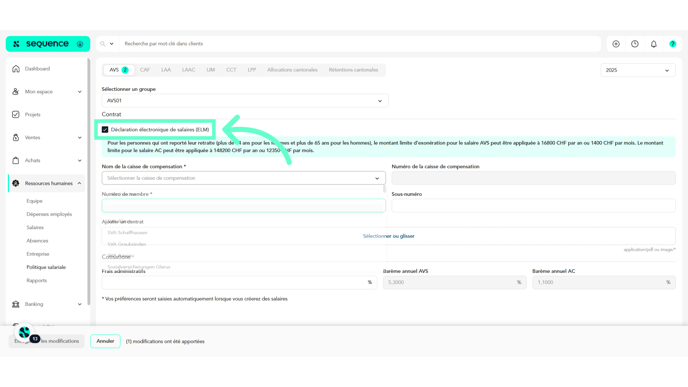Toggle Déclaration électronique de salaires checkbox

(x=105, y=129)
